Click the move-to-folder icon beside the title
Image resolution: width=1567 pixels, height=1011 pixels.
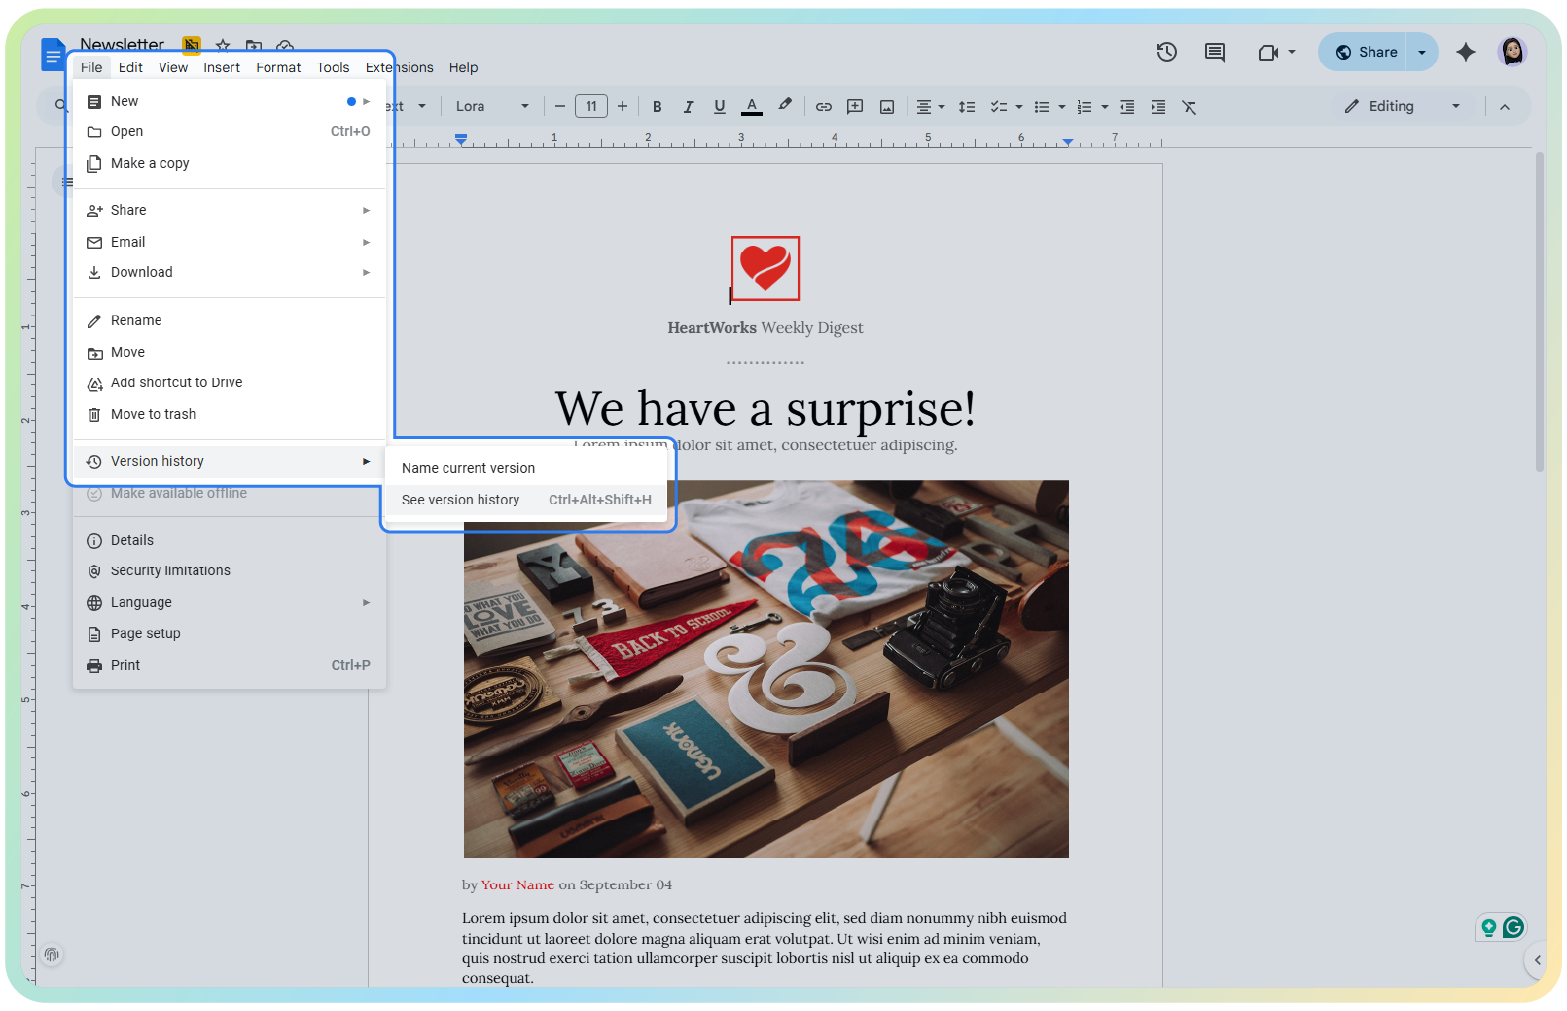254,45
